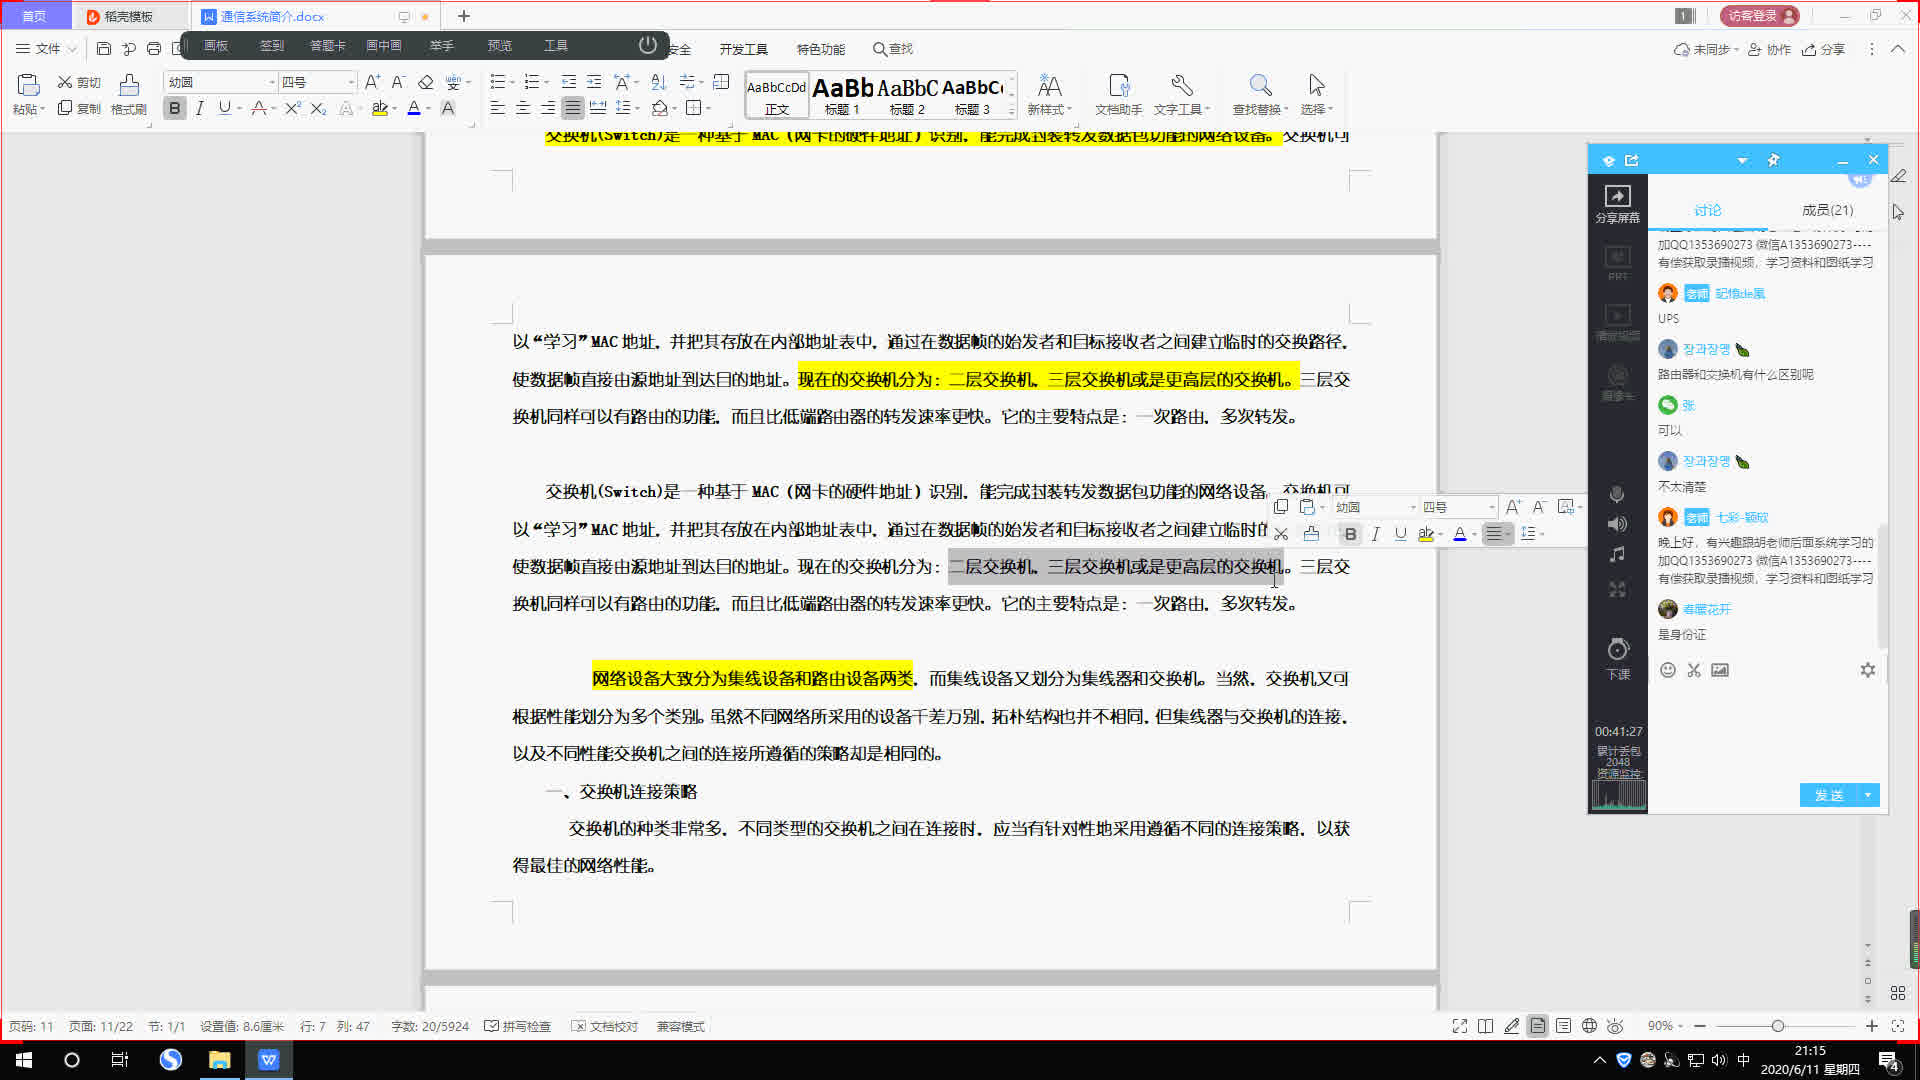Toggle underline in the floating toolbar
The width and height of the screenshot is (1920, 1080).
coord(1400,534)
